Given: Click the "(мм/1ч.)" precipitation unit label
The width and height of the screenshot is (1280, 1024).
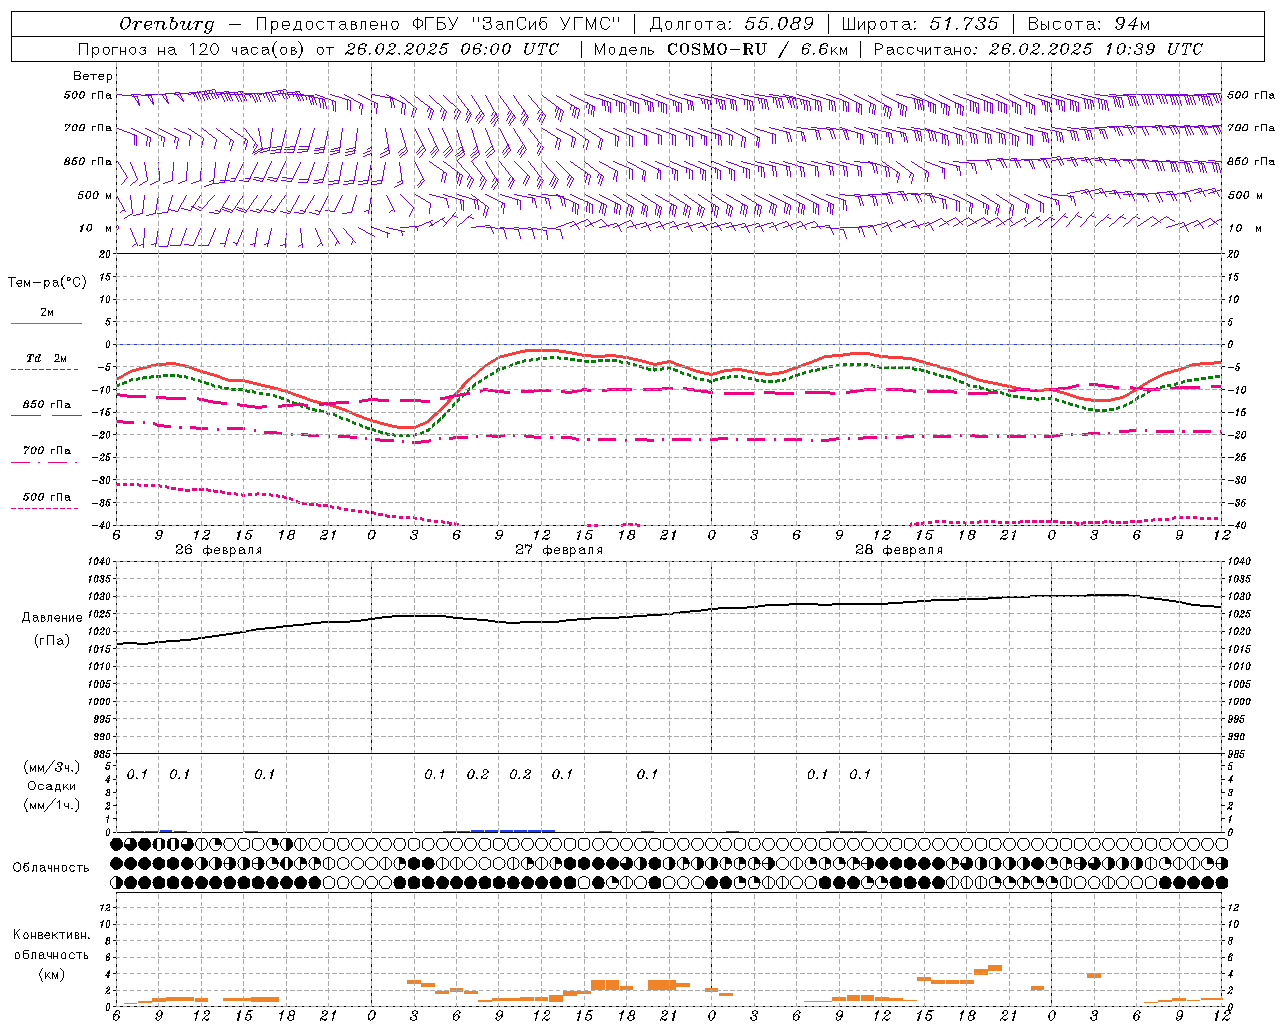Looking at the screenshot, I should [x=52, y=804].
